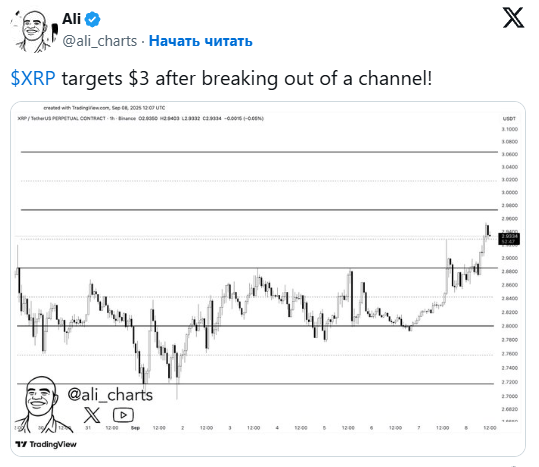
Task: Click the blue verified badge
Action: click(x=92, y=19)
